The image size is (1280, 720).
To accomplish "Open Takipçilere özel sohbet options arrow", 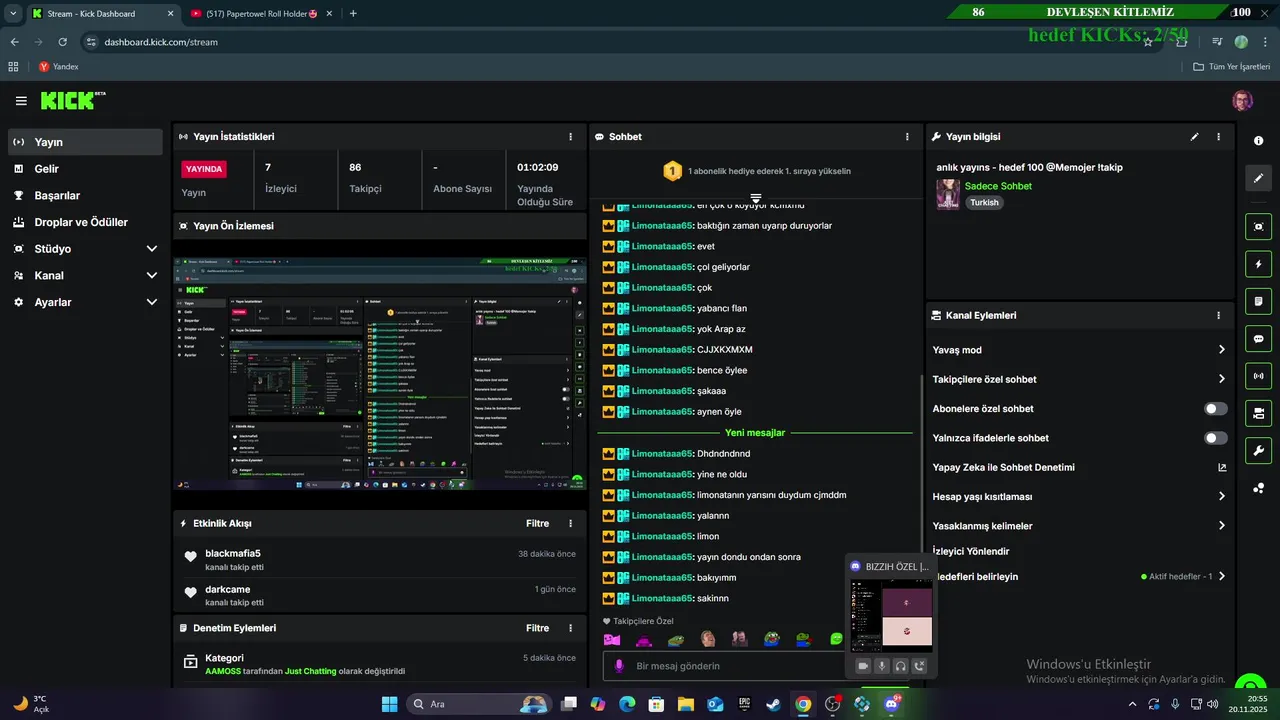I will (1221, 379).
